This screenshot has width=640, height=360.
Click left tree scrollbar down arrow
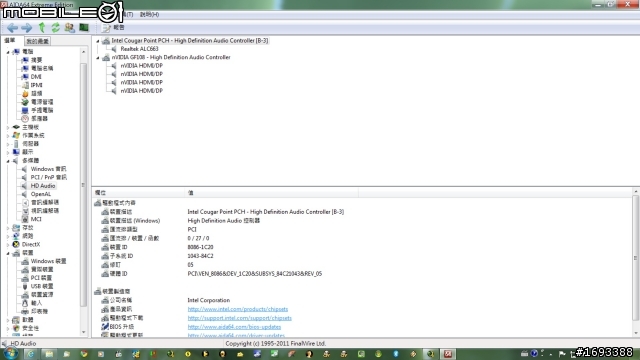pyautogui.click(x=84, y=332)
